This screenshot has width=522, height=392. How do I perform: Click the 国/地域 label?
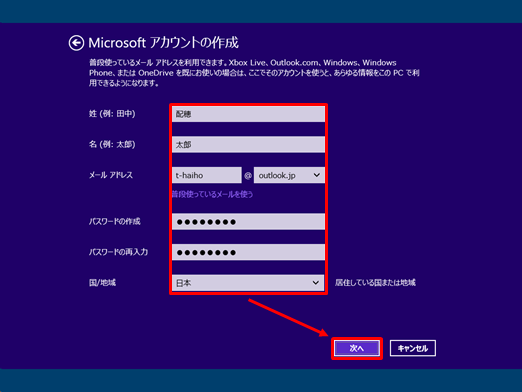102,283
